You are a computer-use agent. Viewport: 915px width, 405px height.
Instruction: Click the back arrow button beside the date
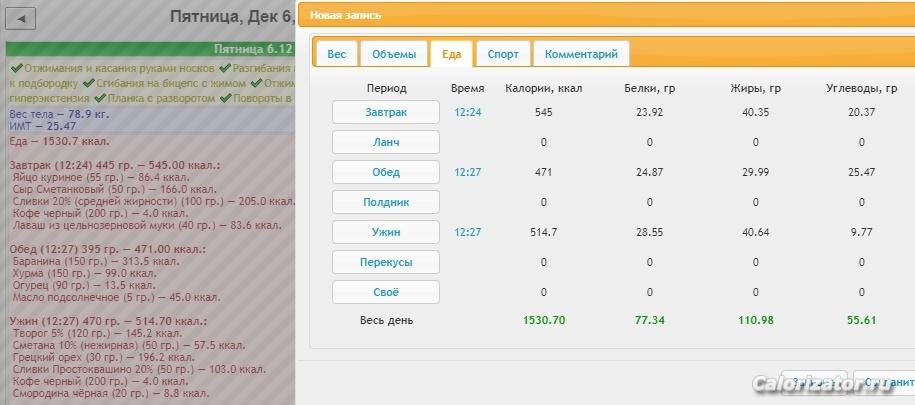tap(21, 18)
